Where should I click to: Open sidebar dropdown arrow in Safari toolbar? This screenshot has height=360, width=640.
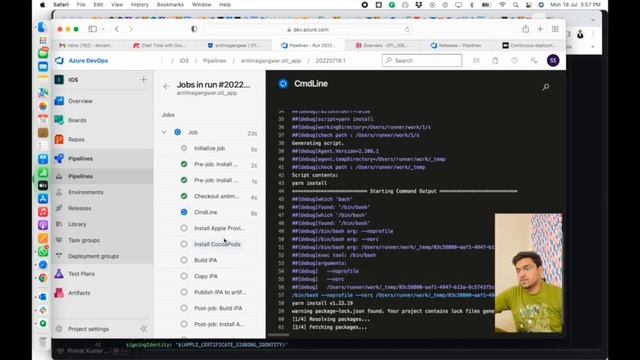tap(103, 29)
